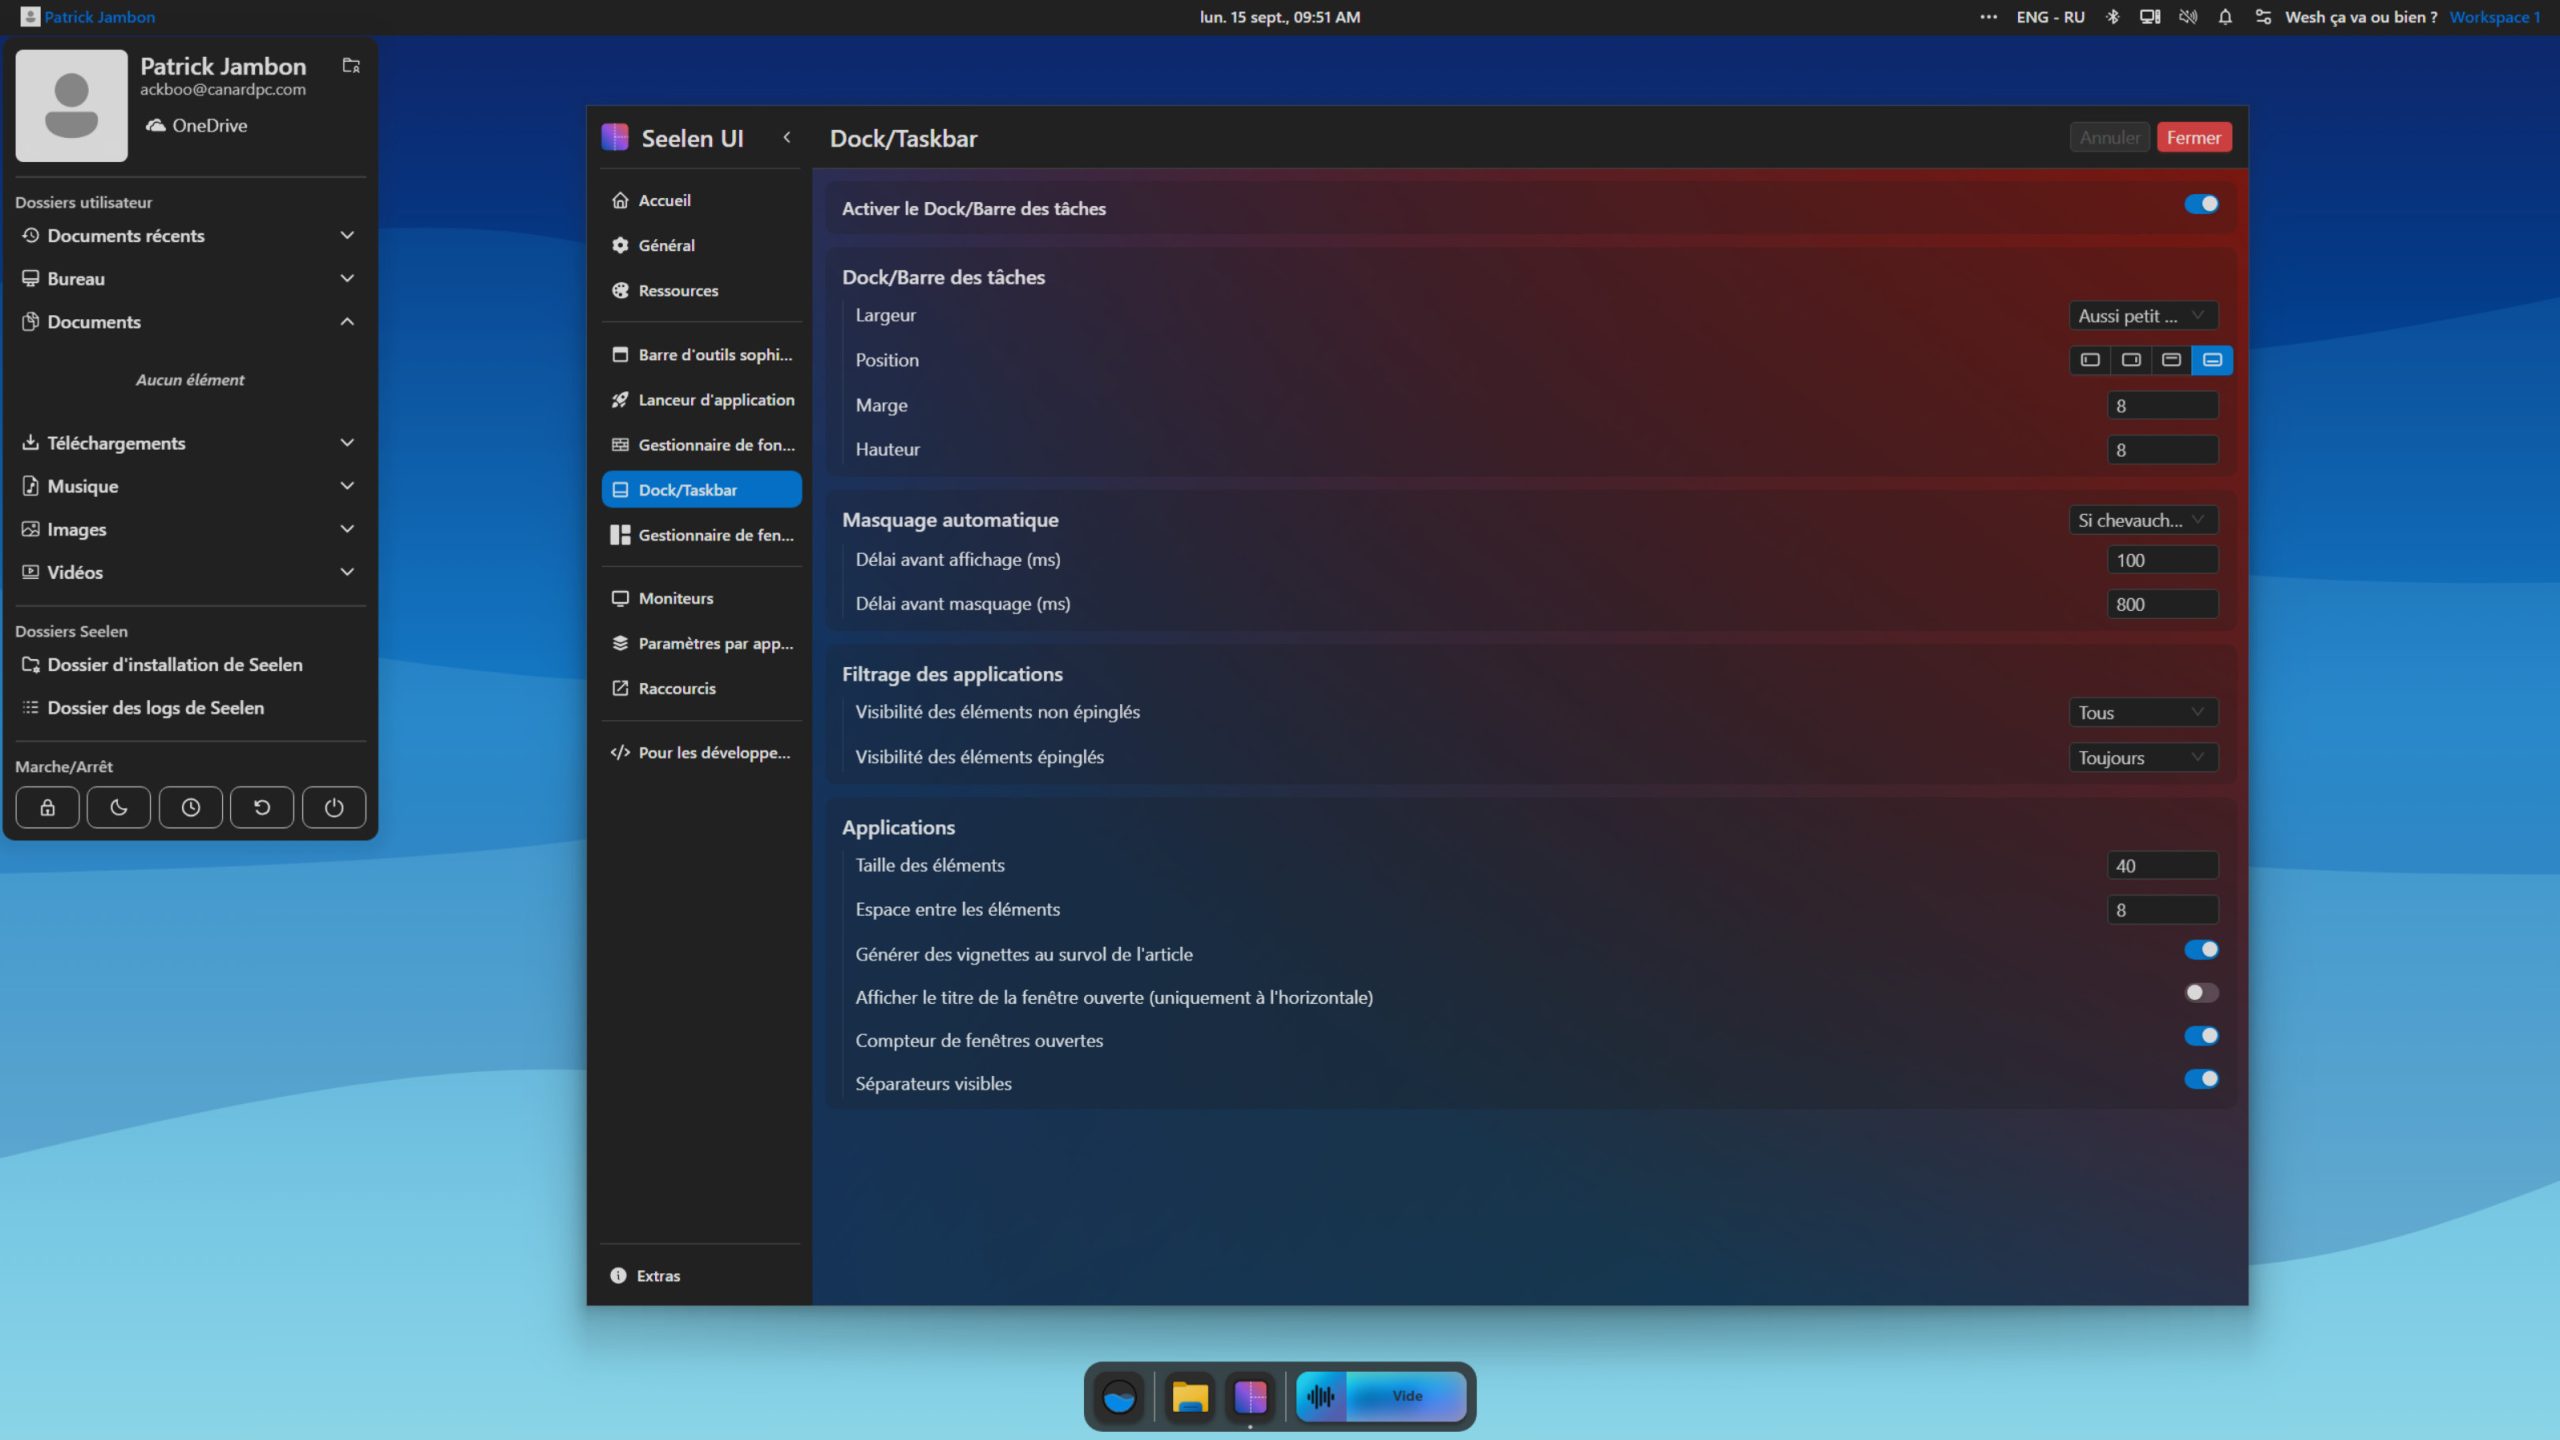The width and height of the screenshot is (2560, 1440).
Task: Open Pour les développe... section
Action: click(x=701, y=752)
